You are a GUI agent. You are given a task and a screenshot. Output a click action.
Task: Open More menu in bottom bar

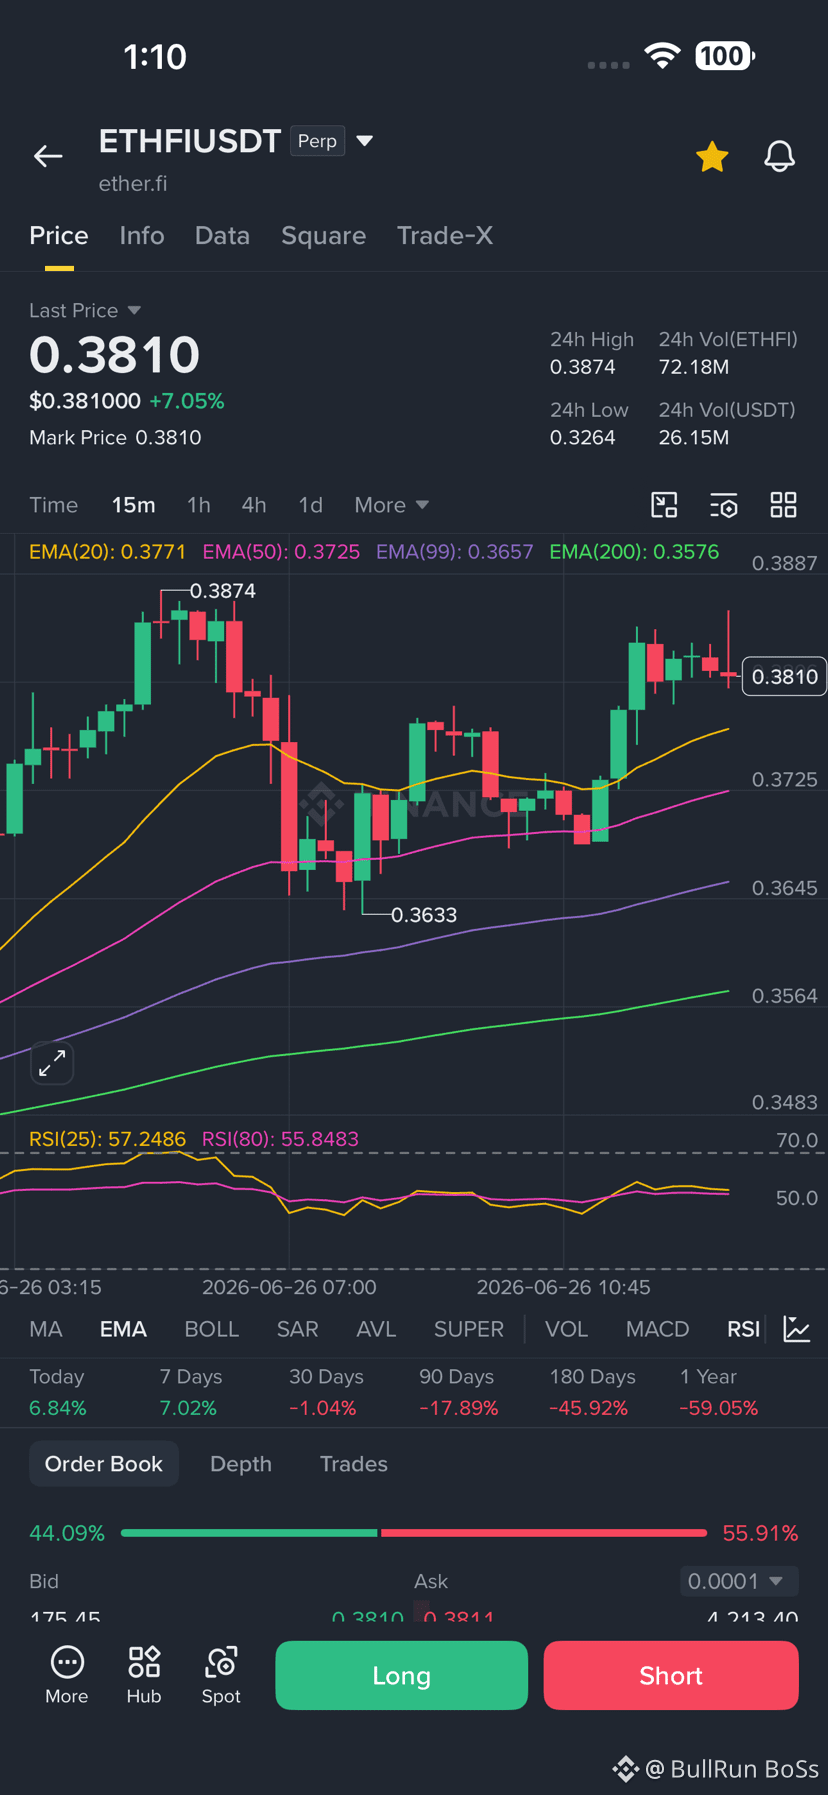67,1675
